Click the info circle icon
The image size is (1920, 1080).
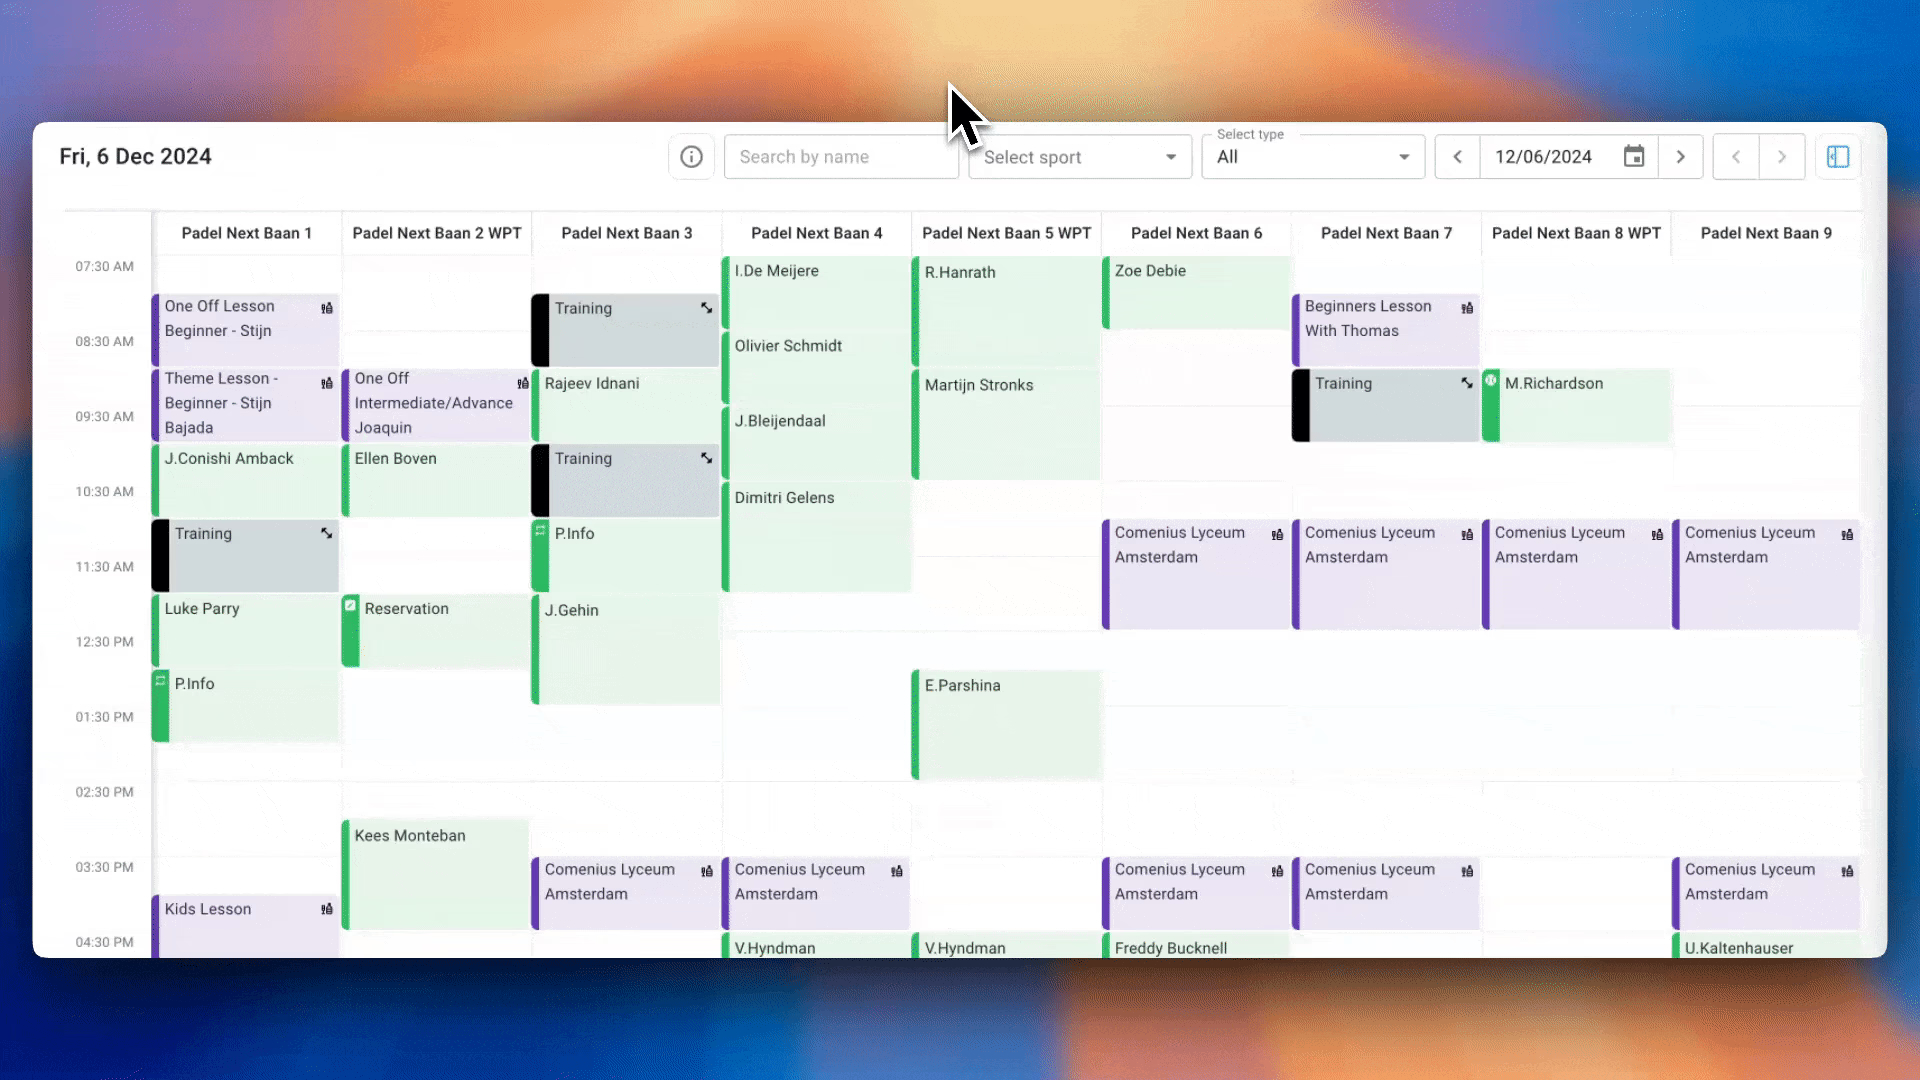691,157
